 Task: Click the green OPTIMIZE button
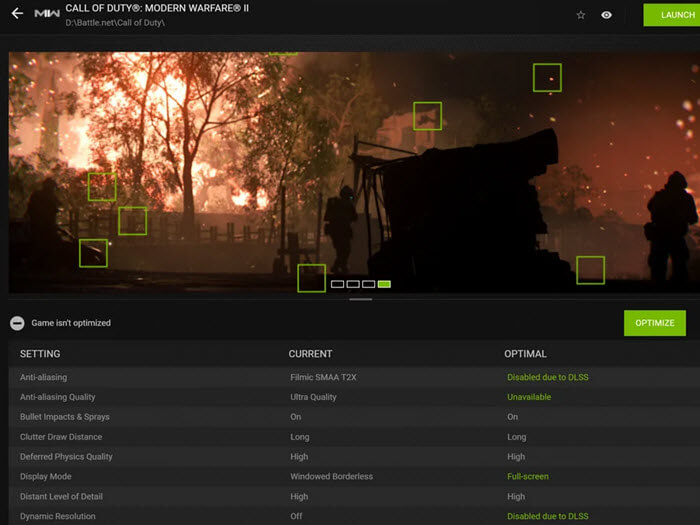[x=654, y=323]
